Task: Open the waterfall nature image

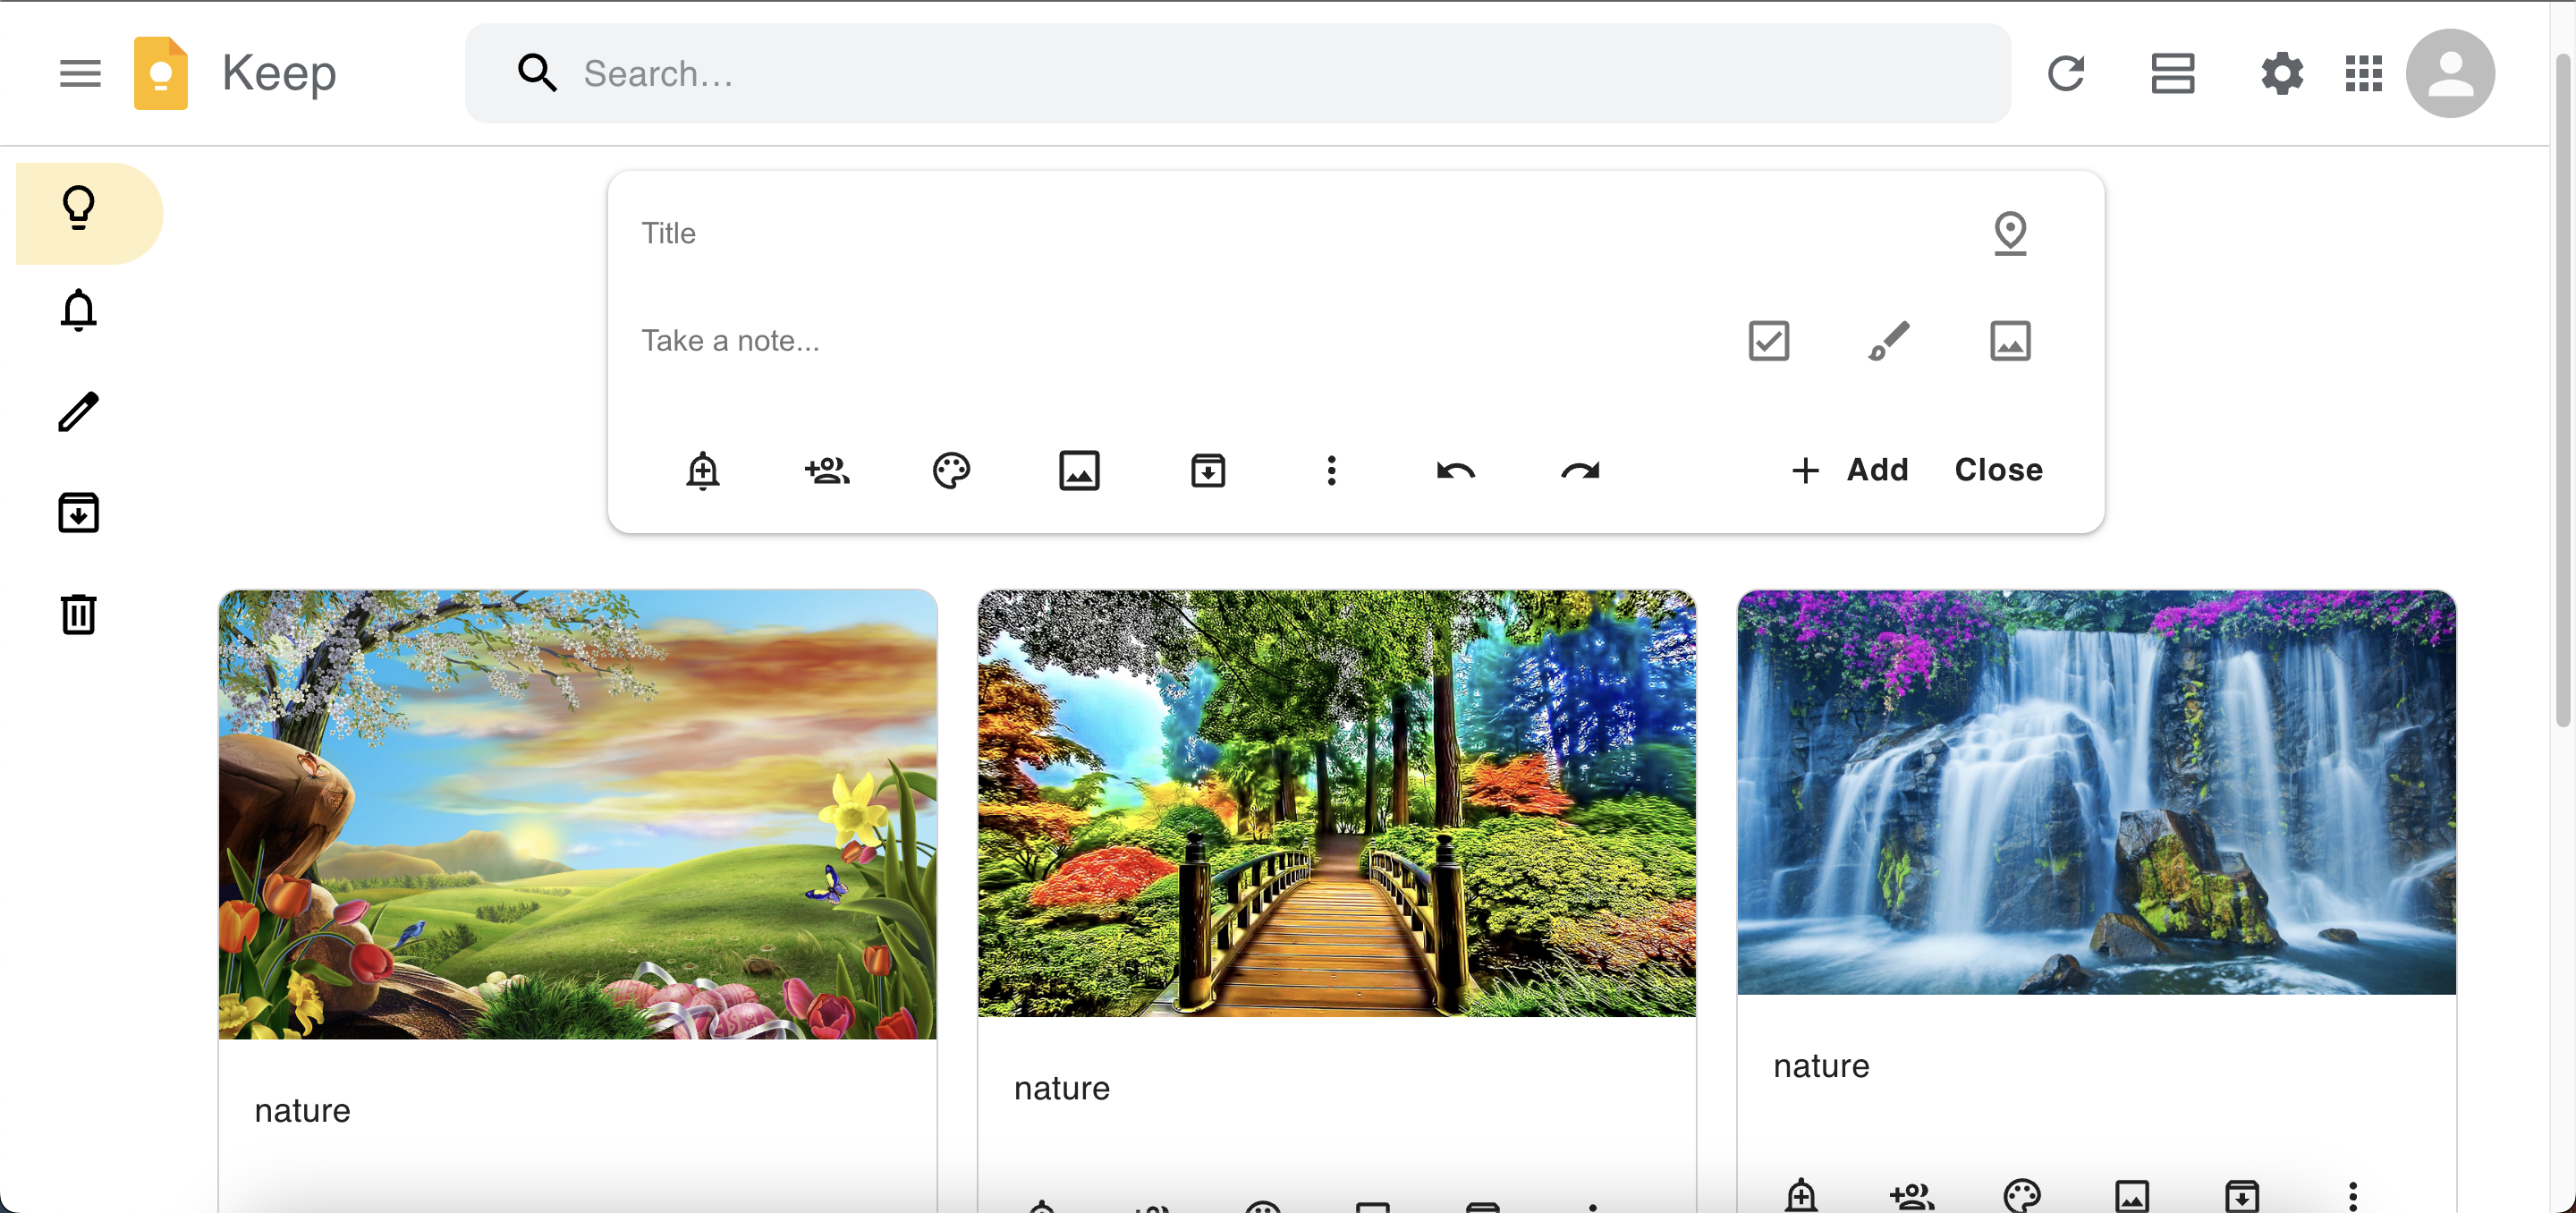Action: pyautogui.click(x=2096, y=792)
